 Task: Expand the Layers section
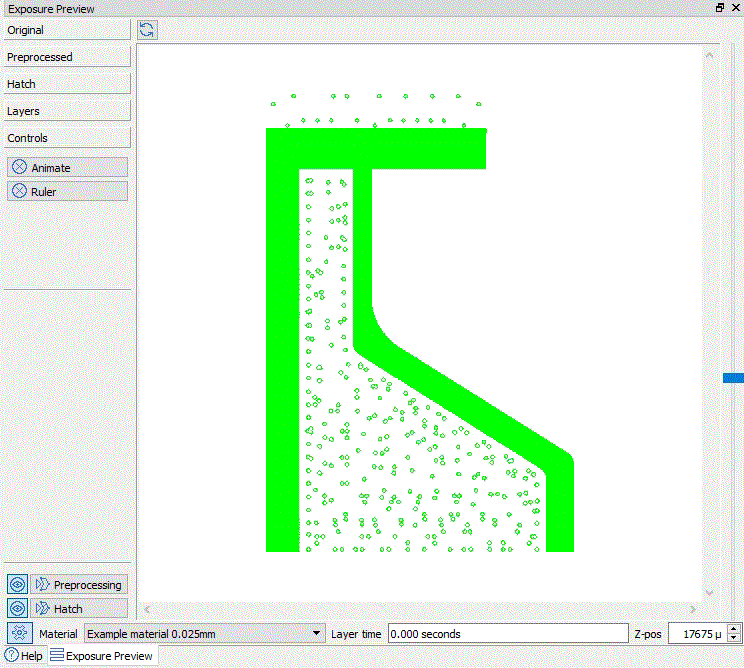[67, 111]
